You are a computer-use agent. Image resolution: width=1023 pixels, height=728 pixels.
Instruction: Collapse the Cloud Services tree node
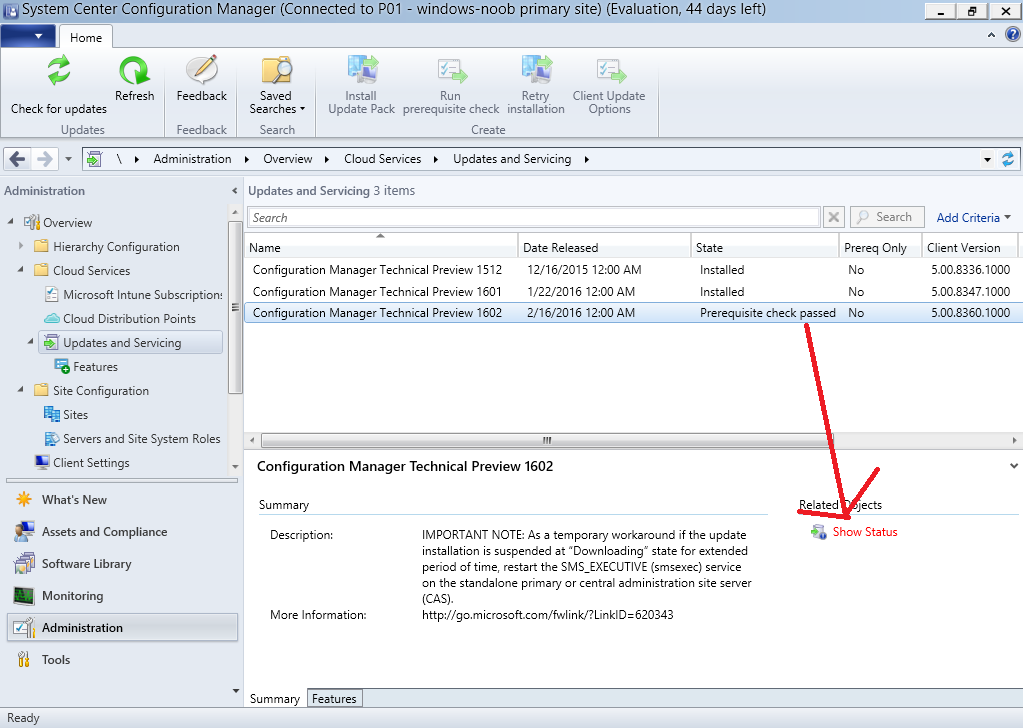pyautogui.click(x=21, y=269)
